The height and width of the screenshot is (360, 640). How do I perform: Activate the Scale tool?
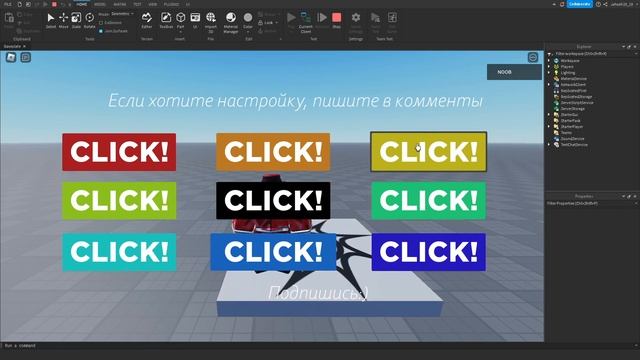pos(76,20)
